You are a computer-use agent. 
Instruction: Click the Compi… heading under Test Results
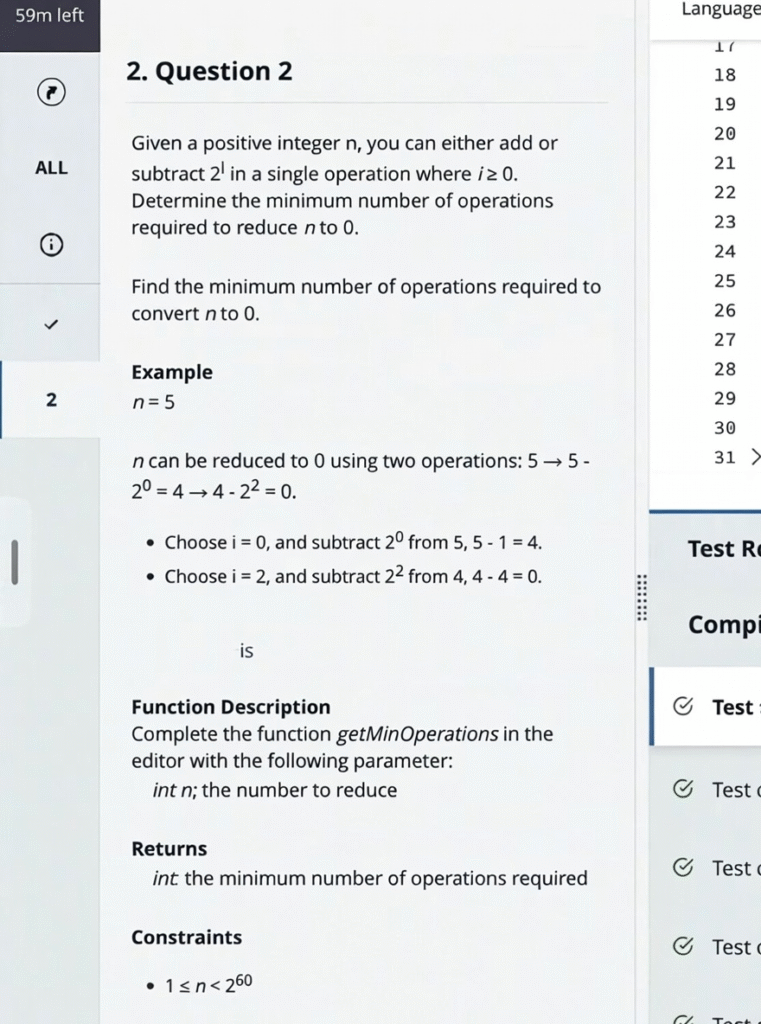point(724,625)
